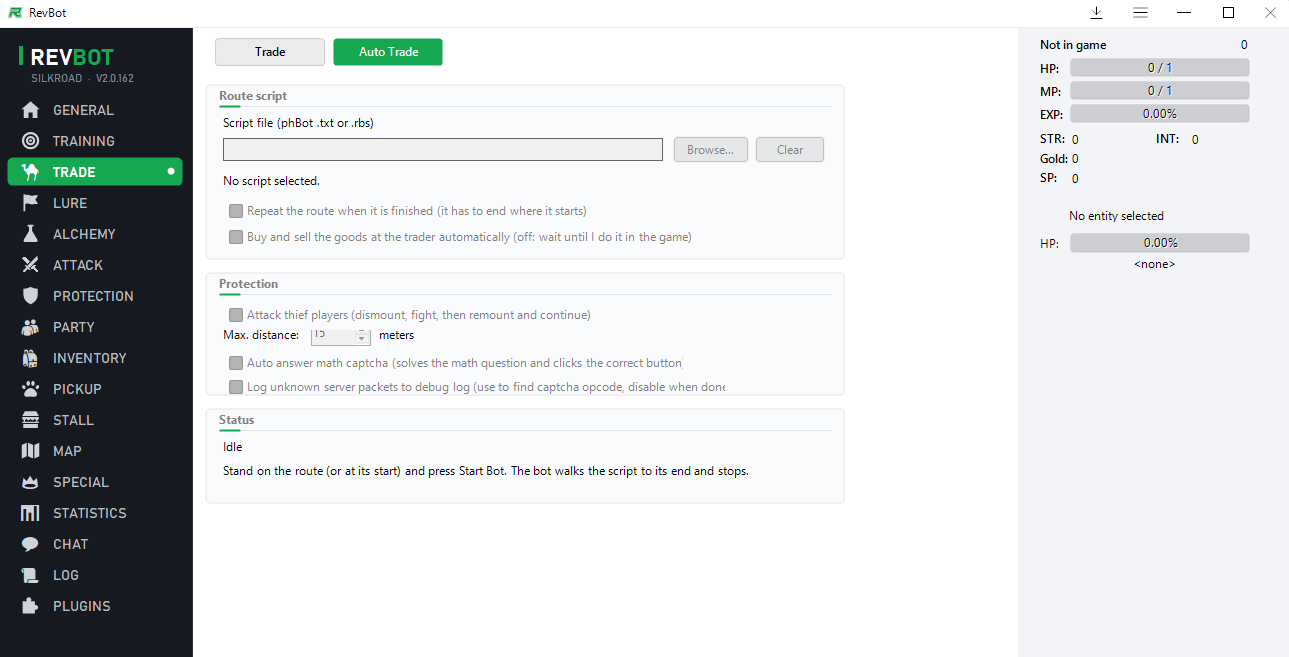The image size is (1289, 657).
Task: Open the hamburger menu in title bar
Action: coord(1140,13)
